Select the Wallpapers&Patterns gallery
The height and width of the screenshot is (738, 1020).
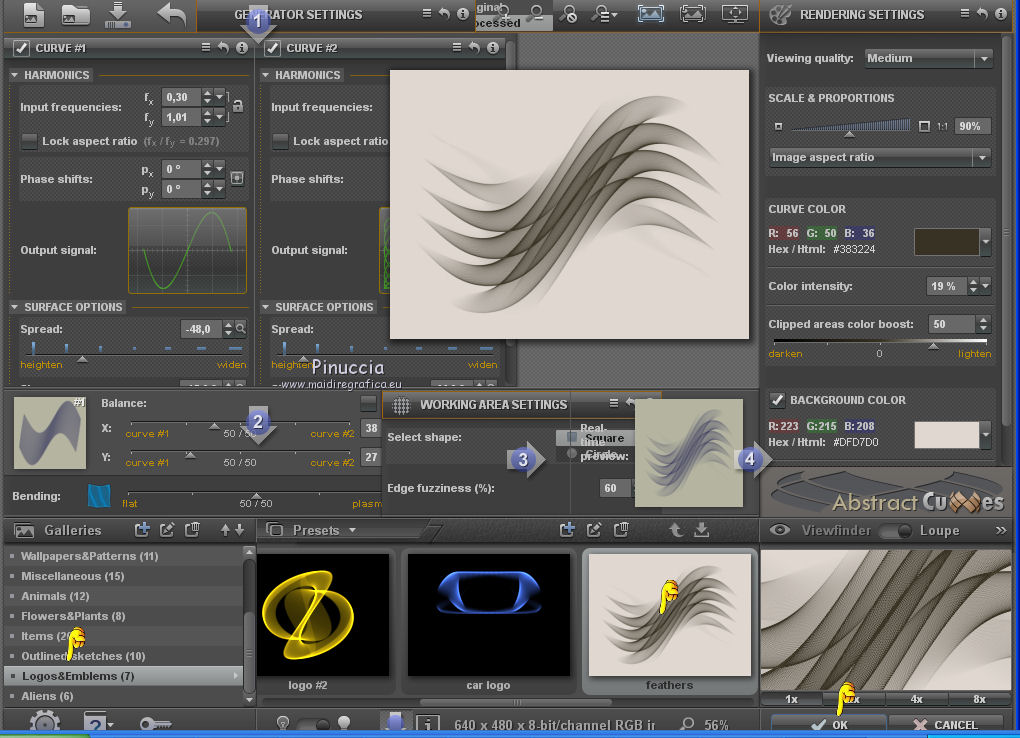[x=89, y=556]
